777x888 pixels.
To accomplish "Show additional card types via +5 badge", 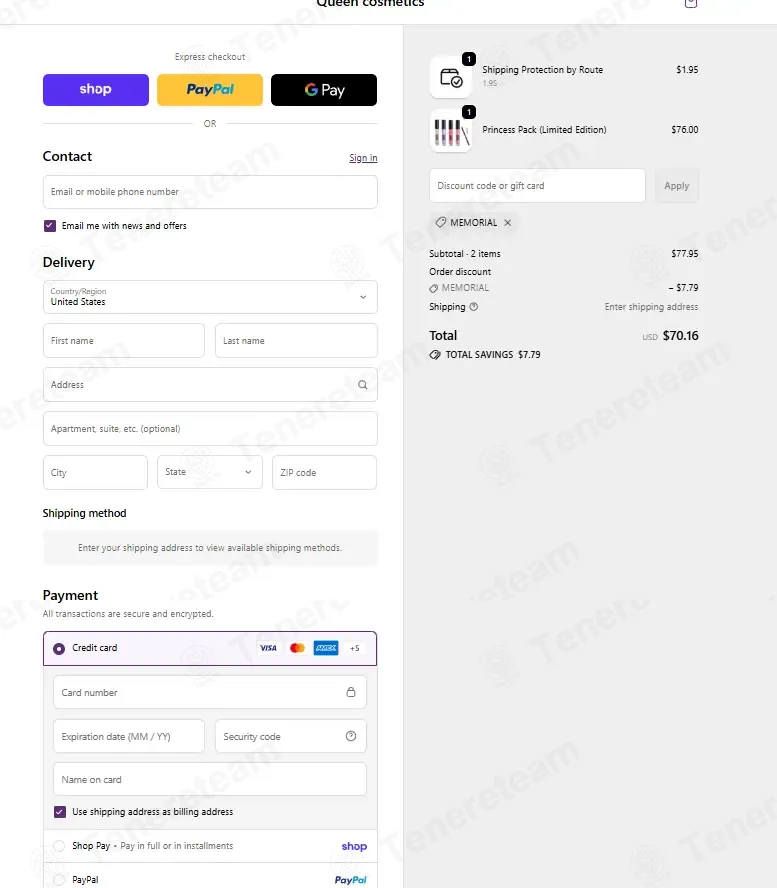I will (355, 648).
